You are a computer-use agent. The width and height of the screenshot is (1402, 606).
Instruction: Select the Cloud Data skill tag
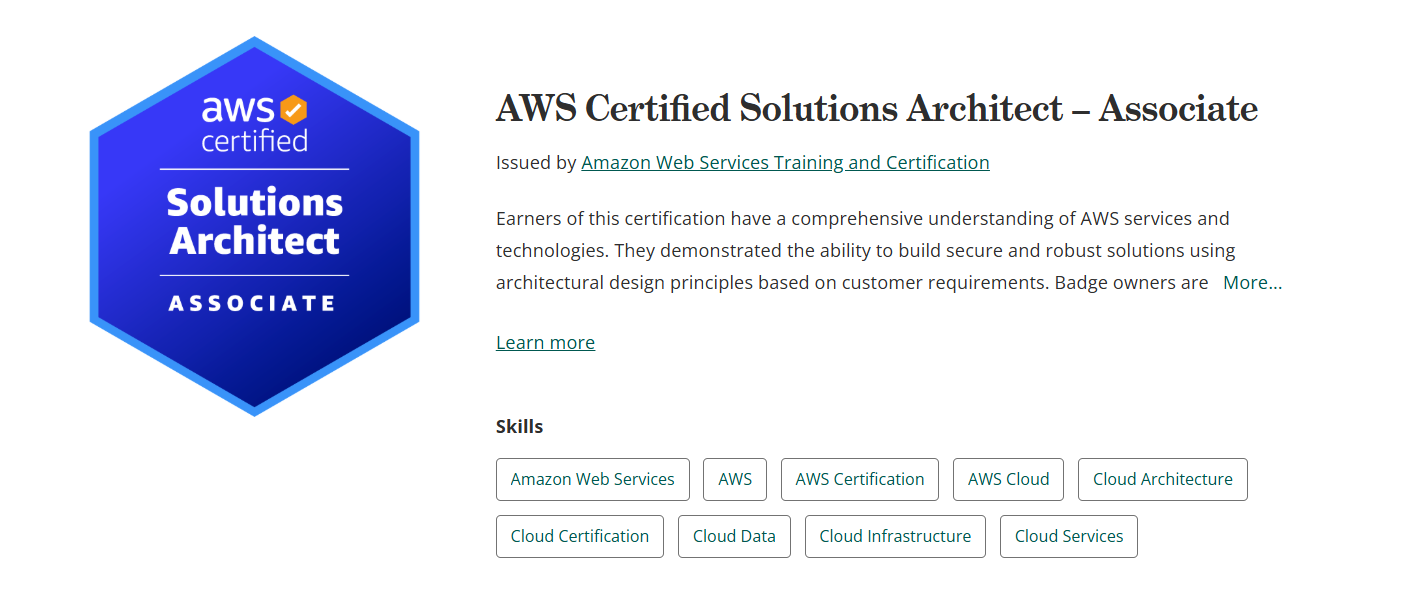(734, 536)
